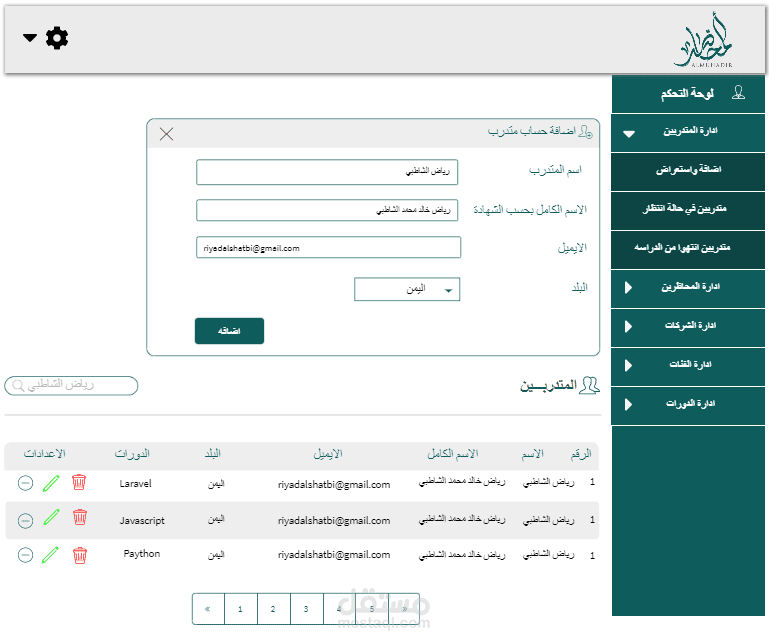769x644 pixels.
Task: Click the add-user icon in dialog title
Action: (586, 131)
